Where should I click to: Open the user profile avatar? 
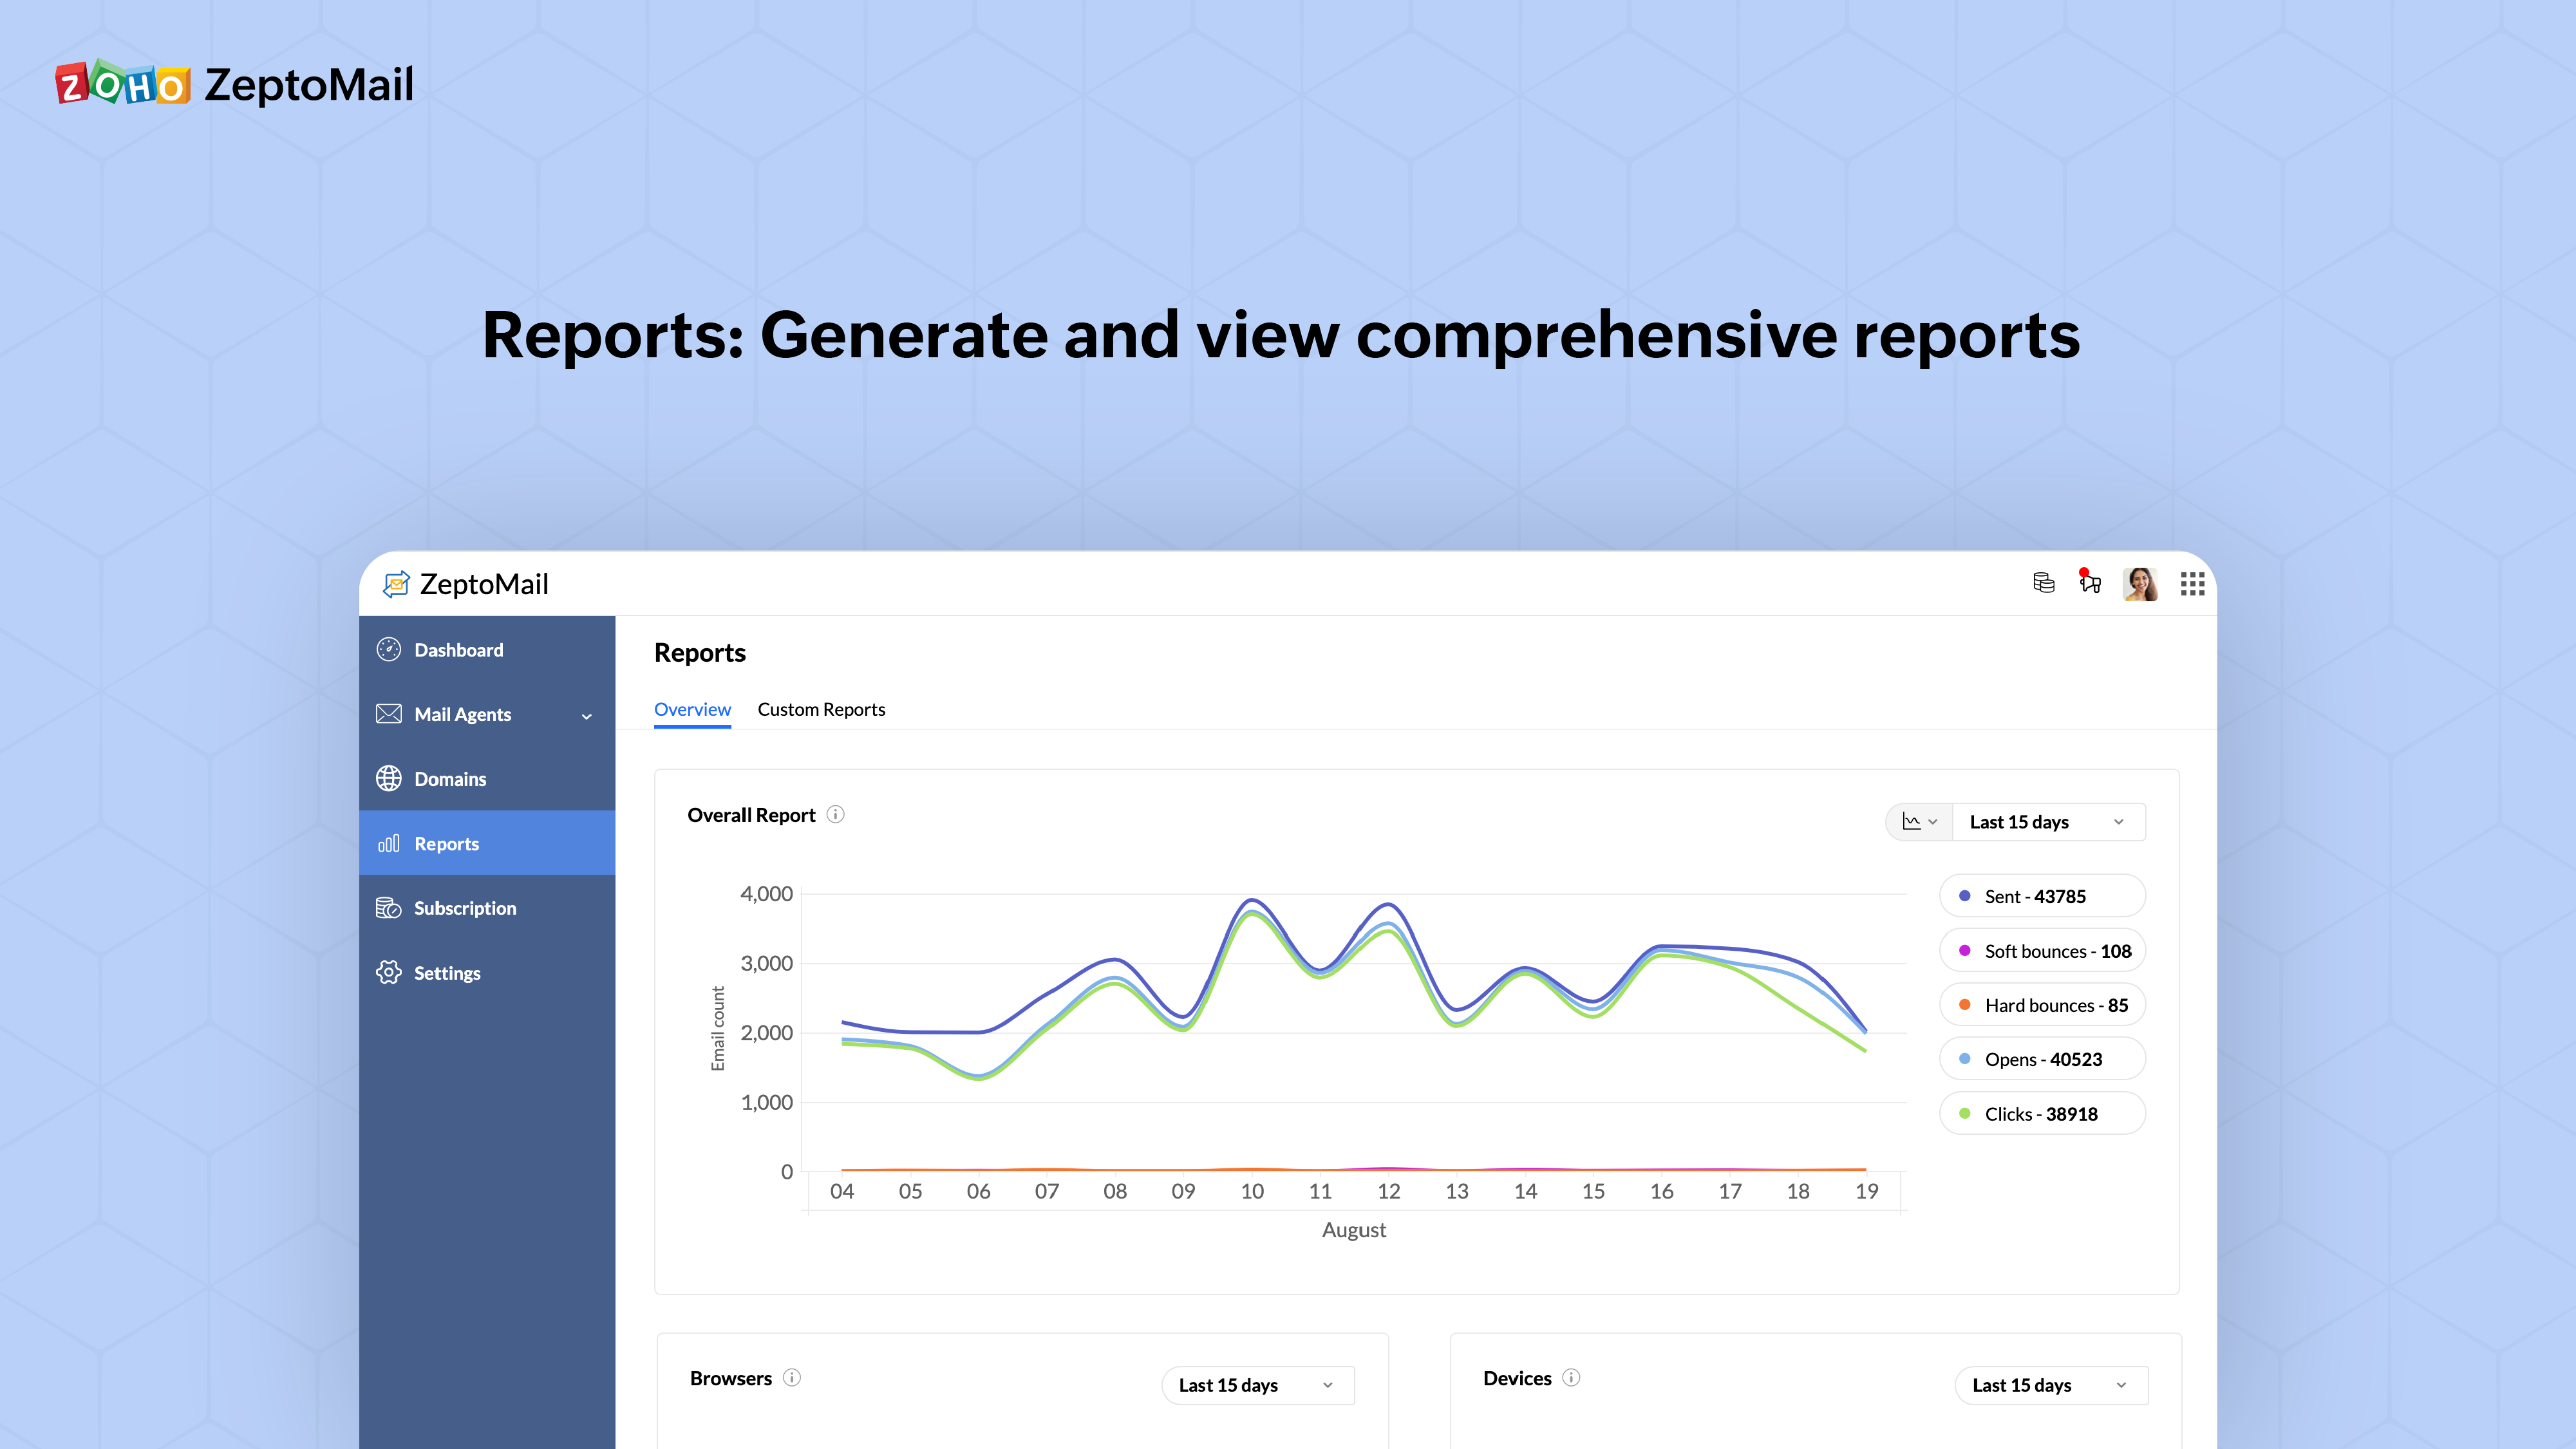(2140, 584)
